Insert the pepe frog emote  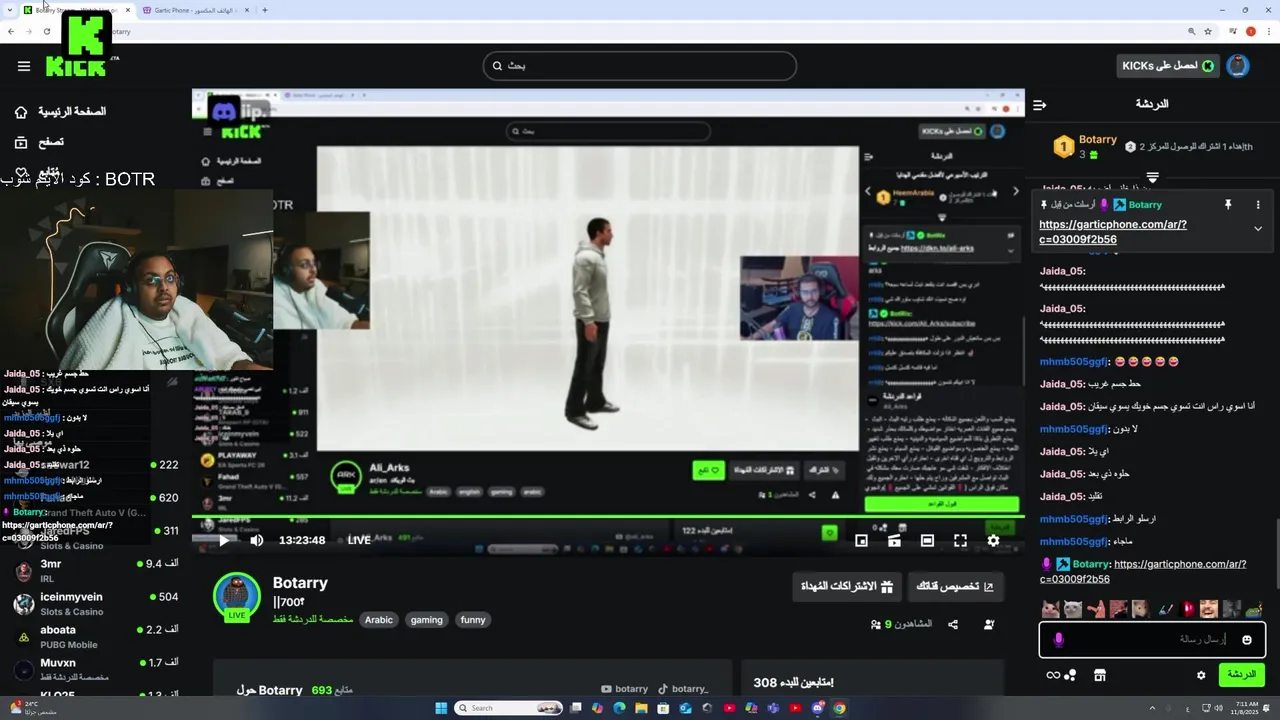tap(1254, 608)
